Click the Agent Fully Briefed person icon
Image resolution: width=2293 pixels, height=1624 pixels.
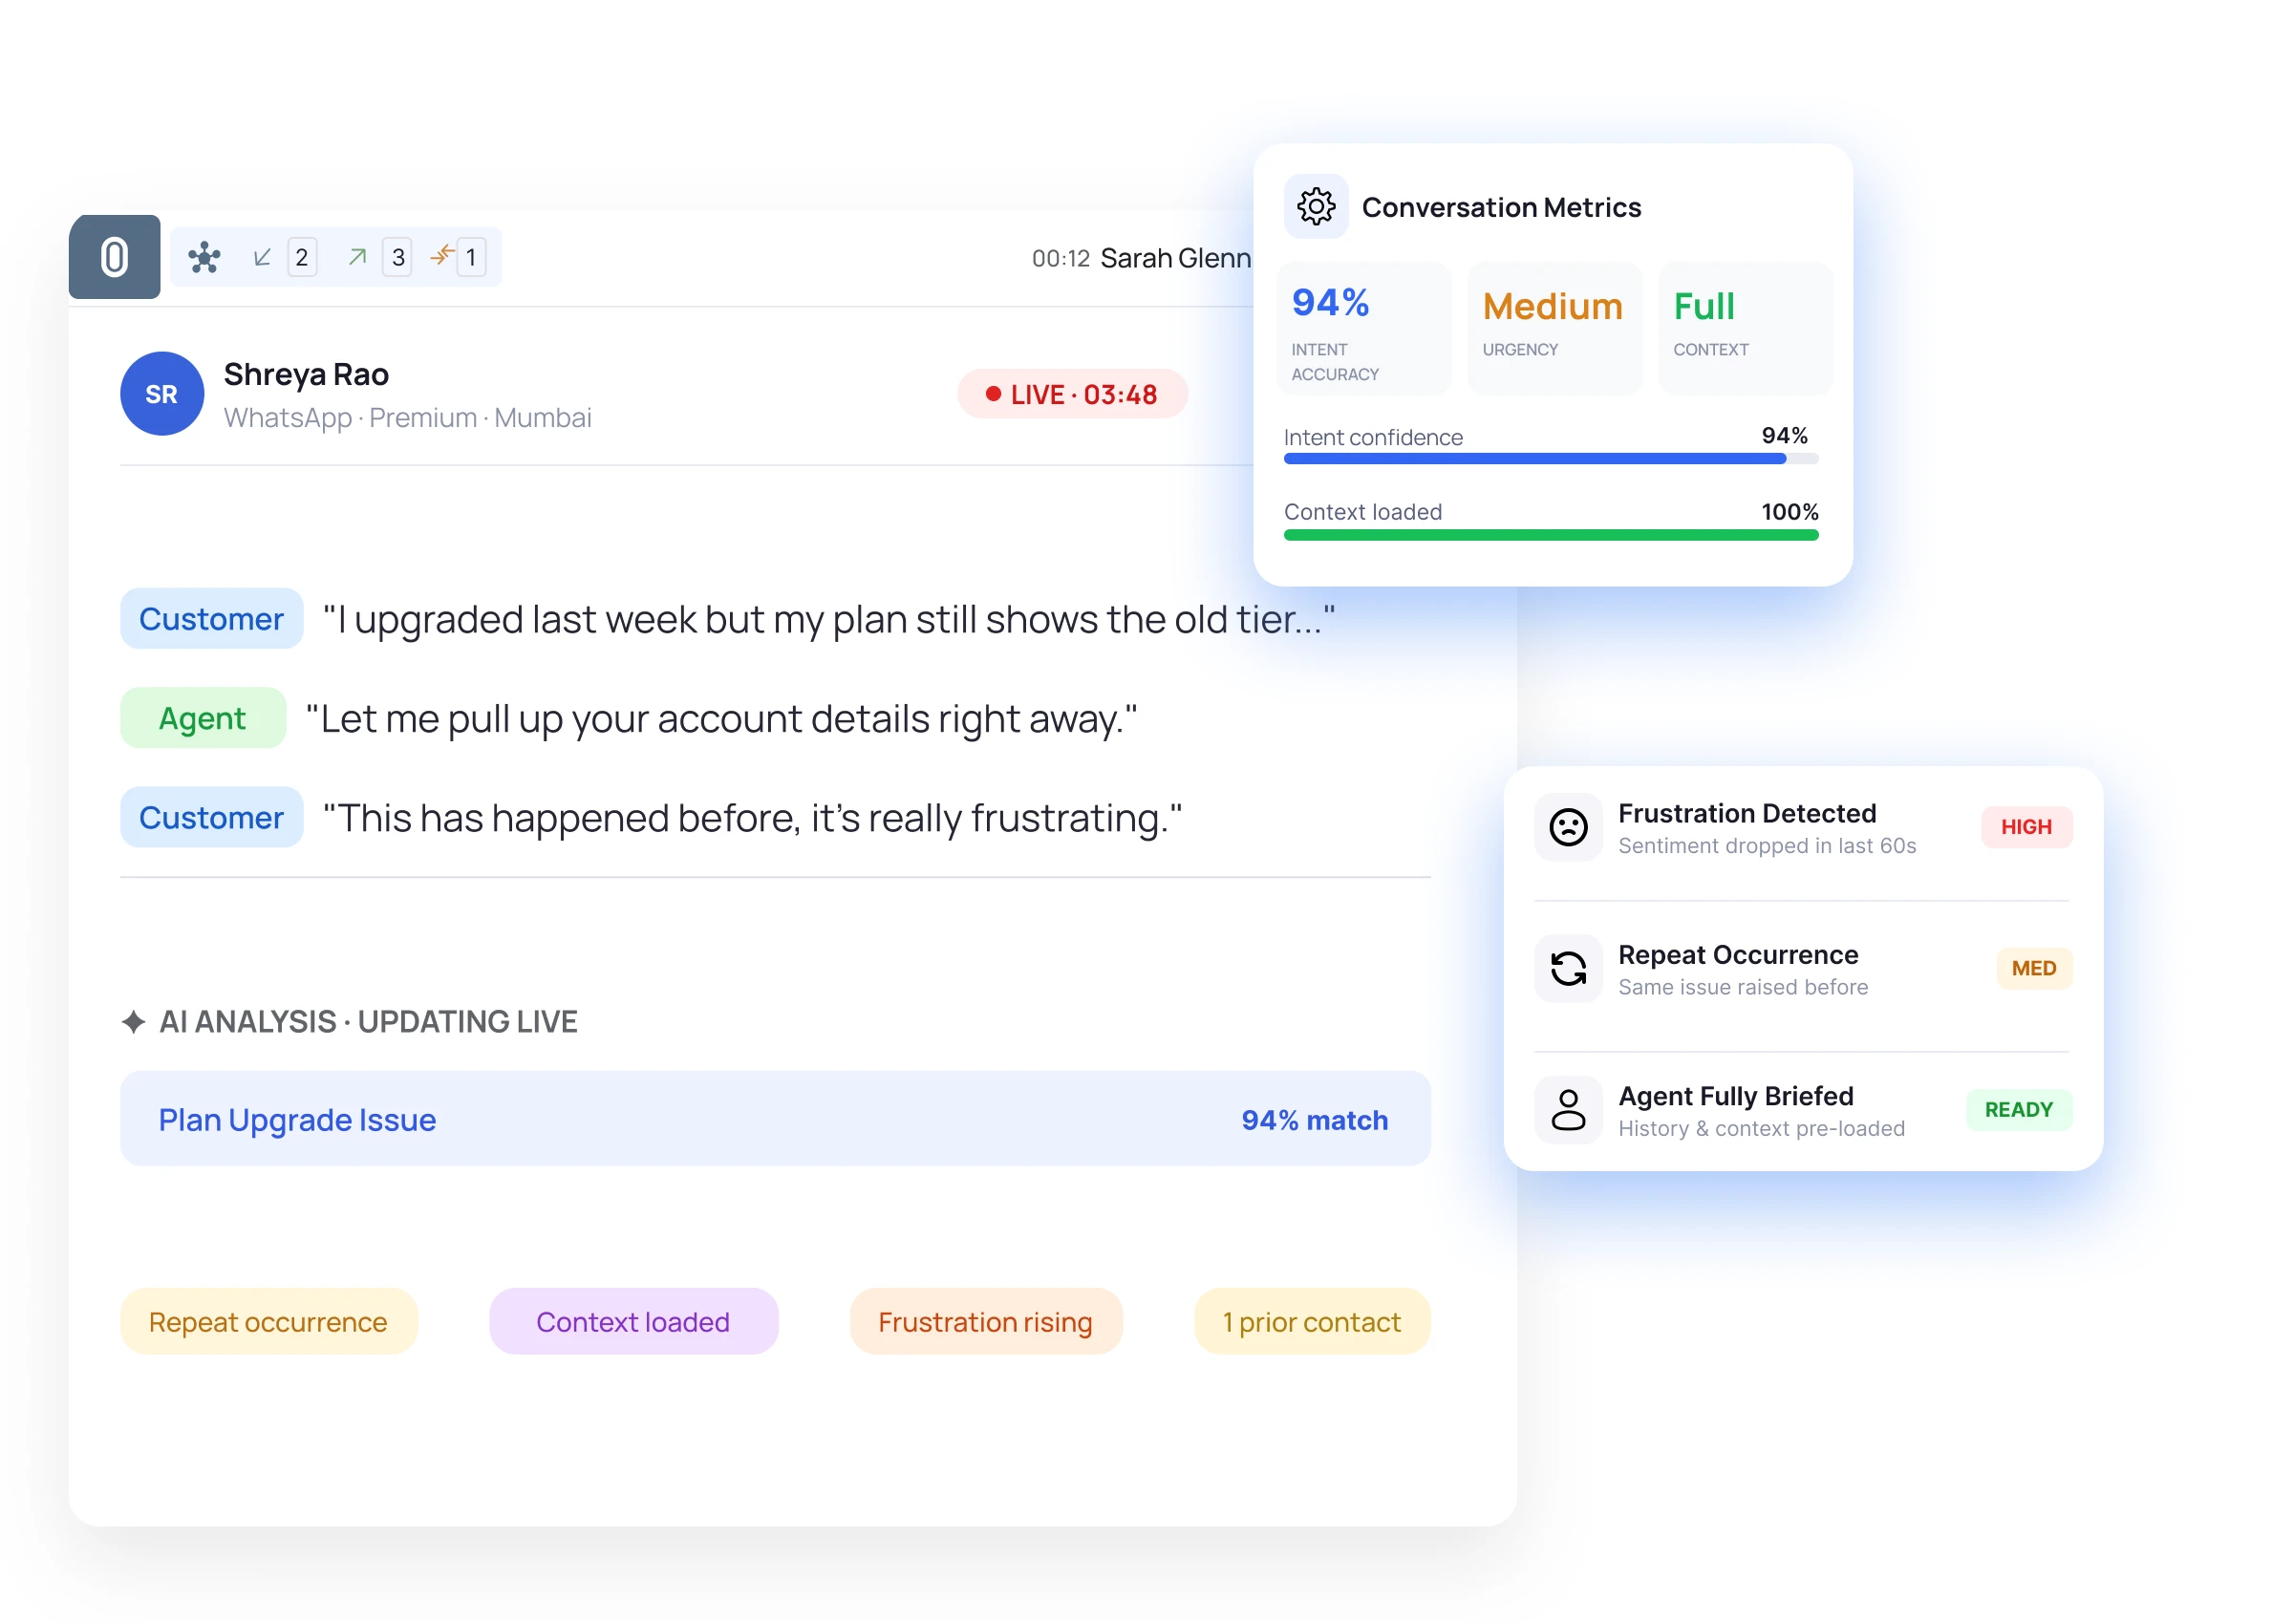click(1567, 1110)
